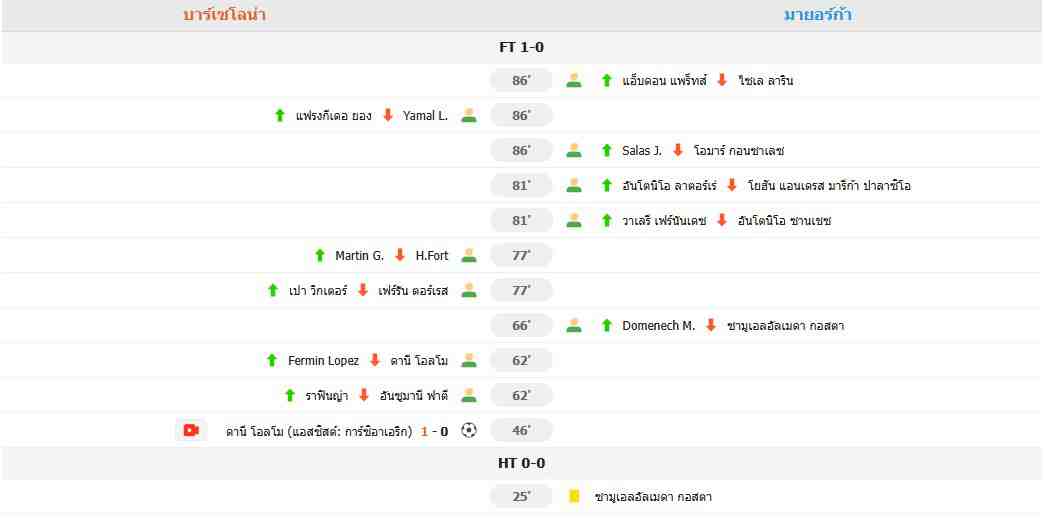
Task: Select ดานี โอลโม in the 62' substitution row
Action: point(419,361)
